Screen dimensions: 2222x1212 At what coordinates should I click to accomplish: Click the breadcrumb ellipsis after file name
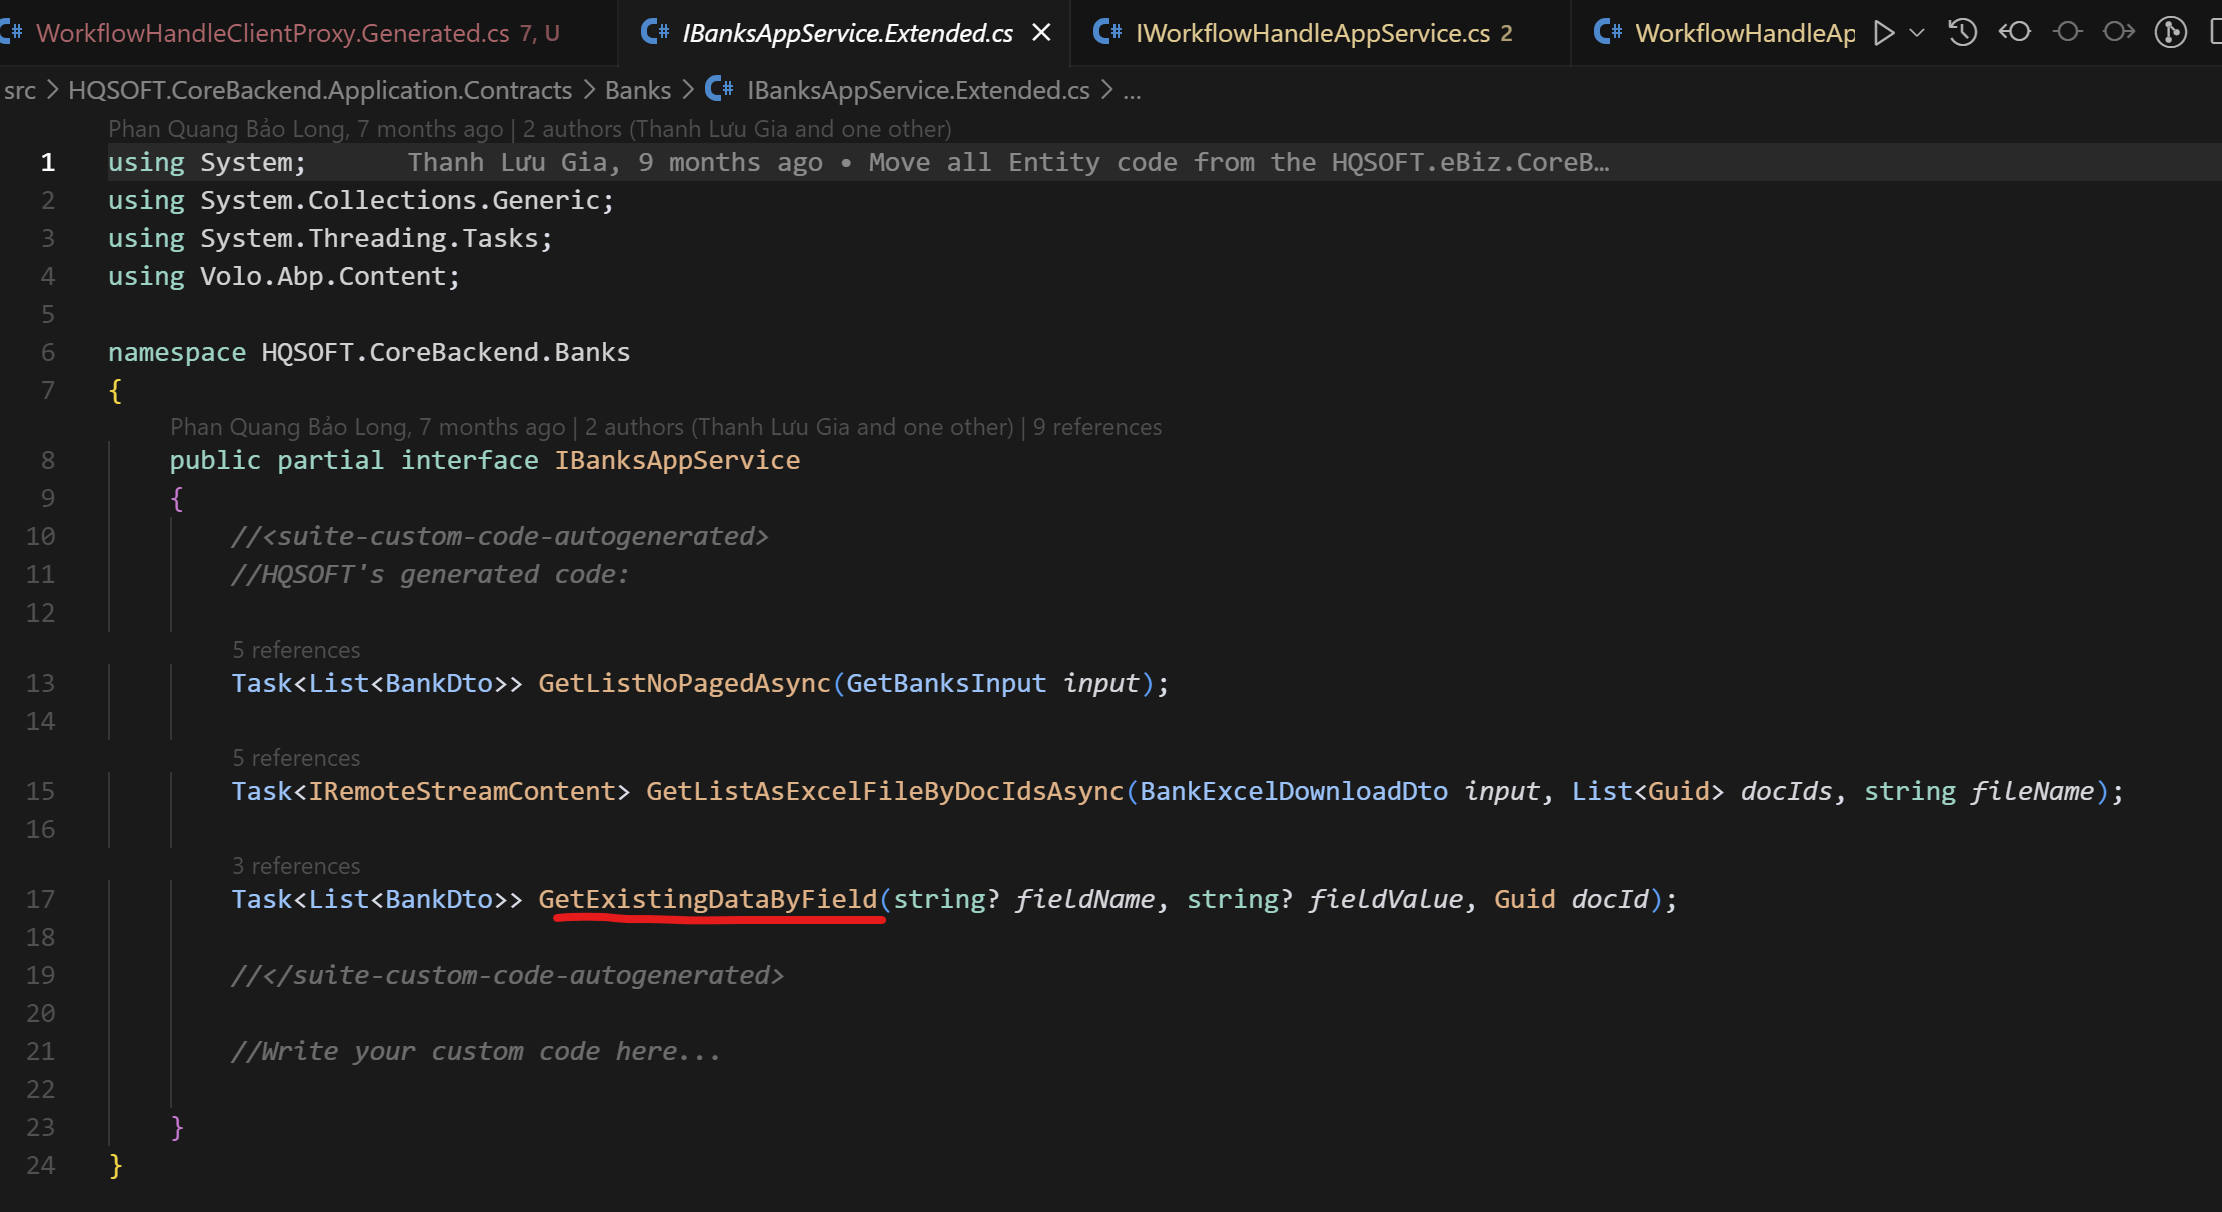tap(1132, 90)
